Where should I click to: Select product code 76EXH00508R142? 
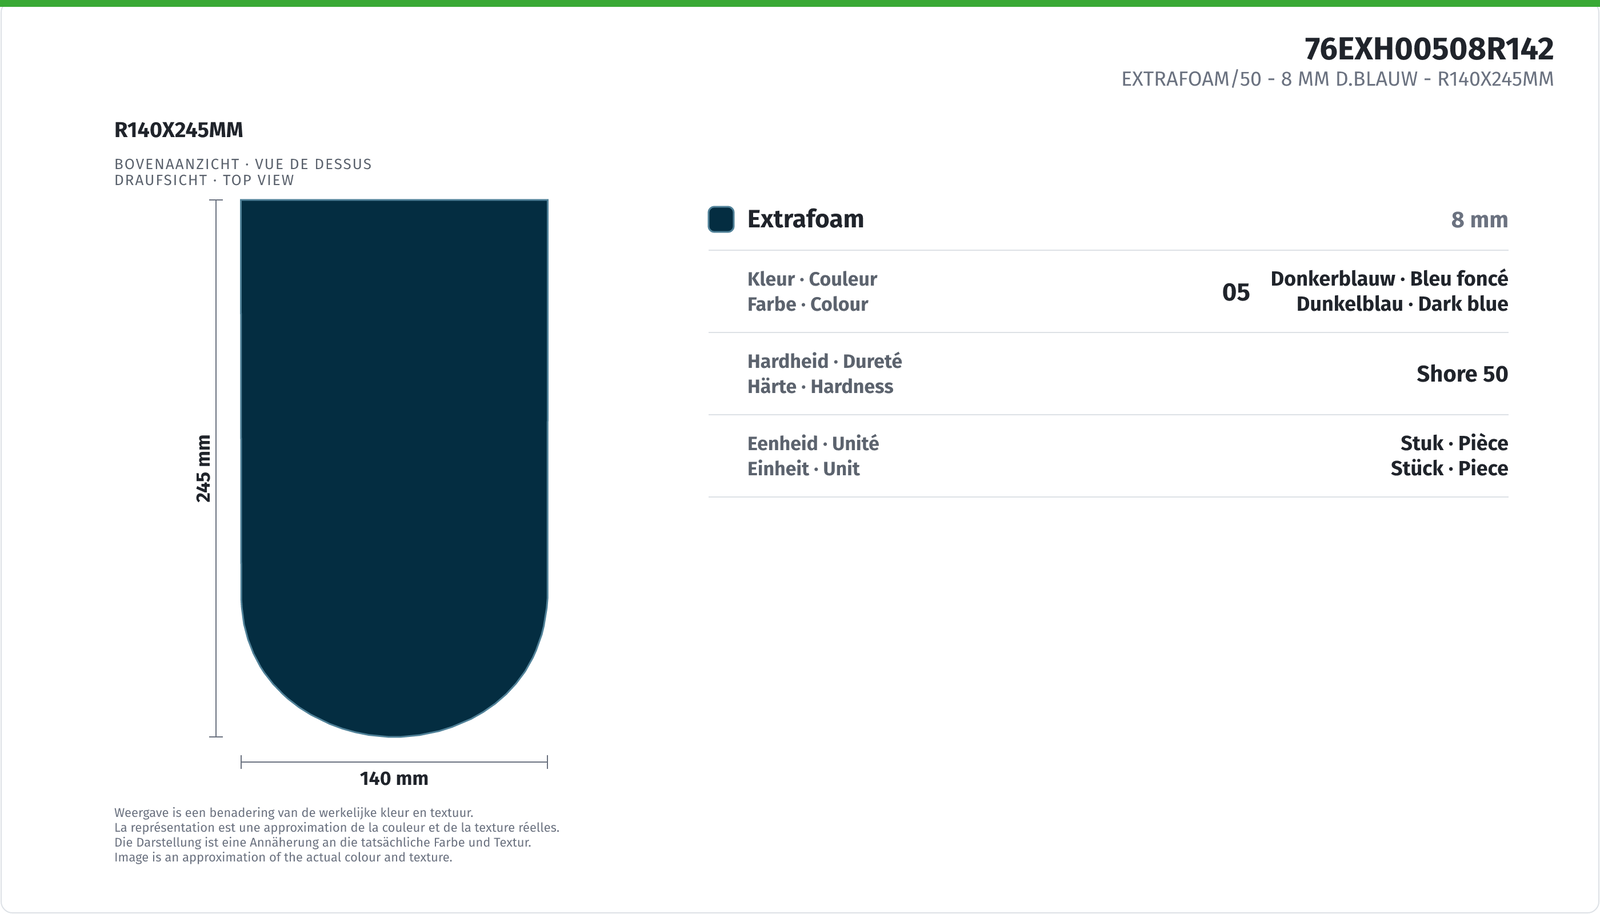(1429, 48)
